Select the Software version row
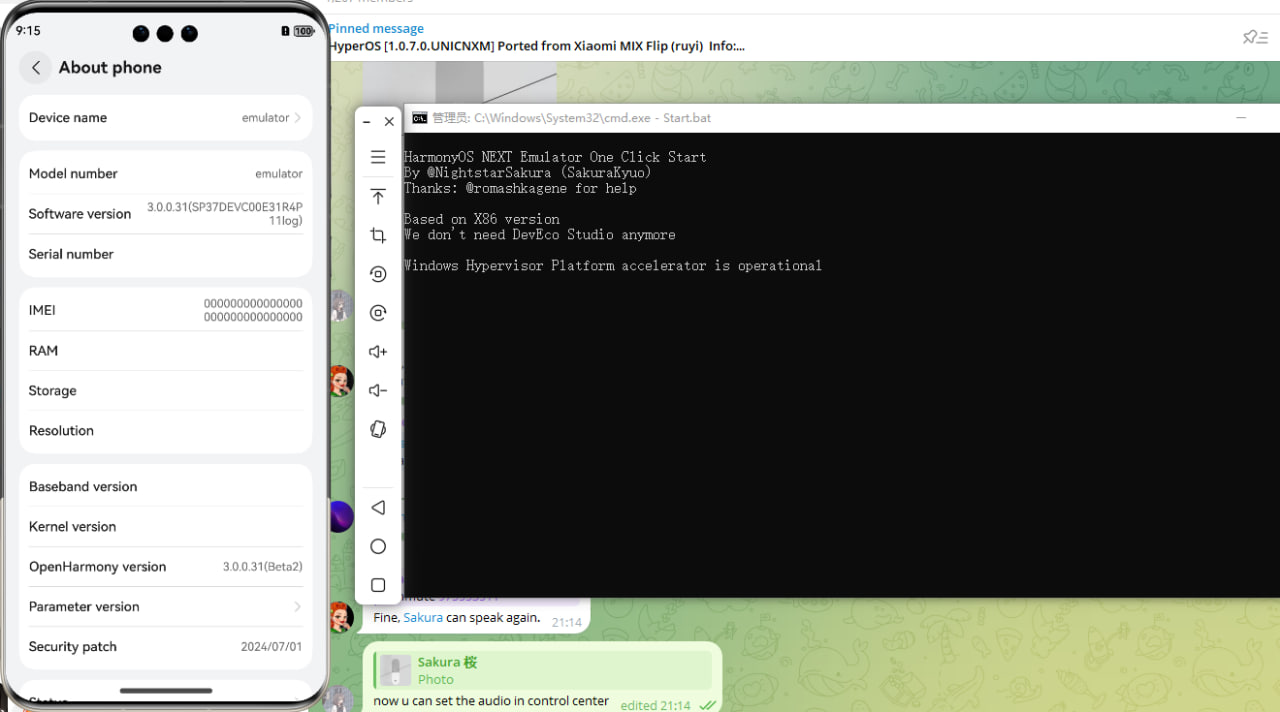1280x712 pixels. 165,214
